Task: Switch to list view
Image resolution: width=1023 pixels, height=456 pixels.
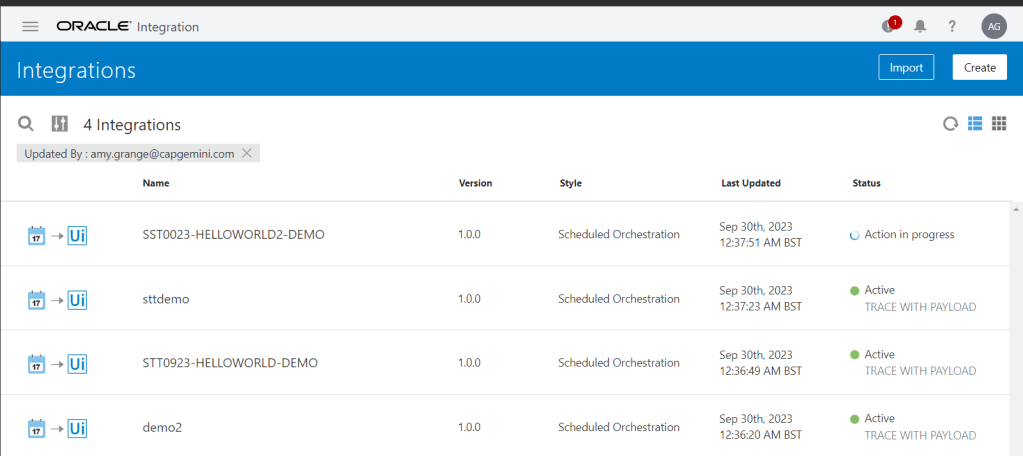Action: (x=975, y=124)
